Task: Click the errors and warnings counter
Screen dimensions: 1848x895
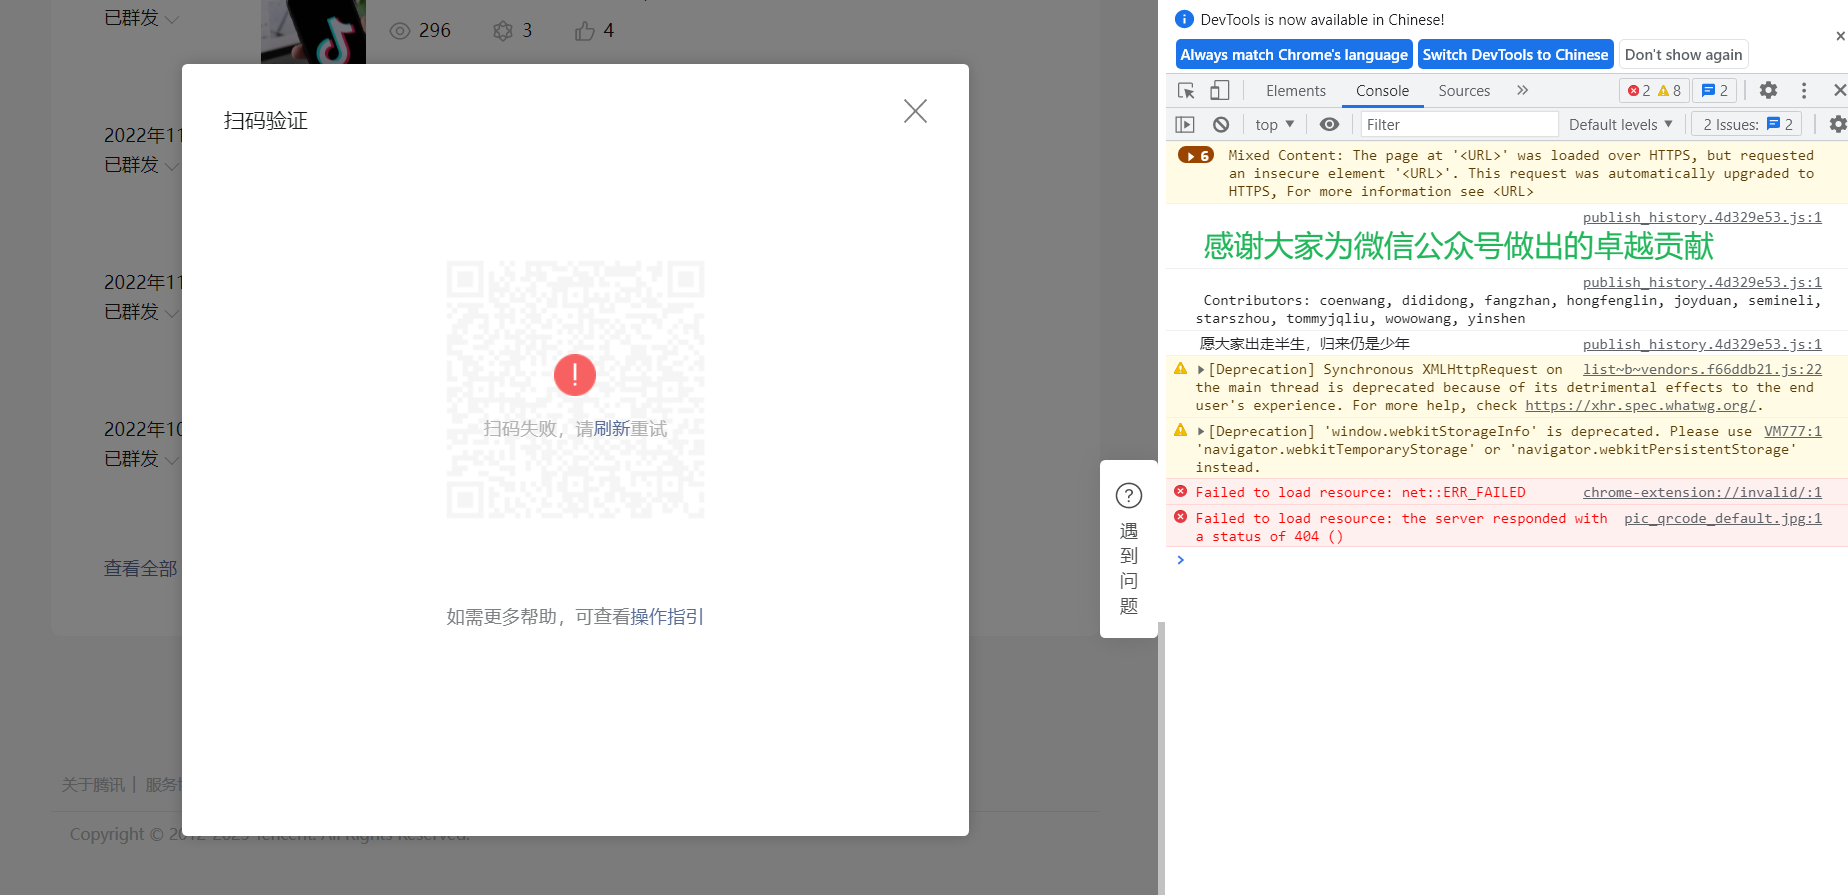Action: (1654, 91)
